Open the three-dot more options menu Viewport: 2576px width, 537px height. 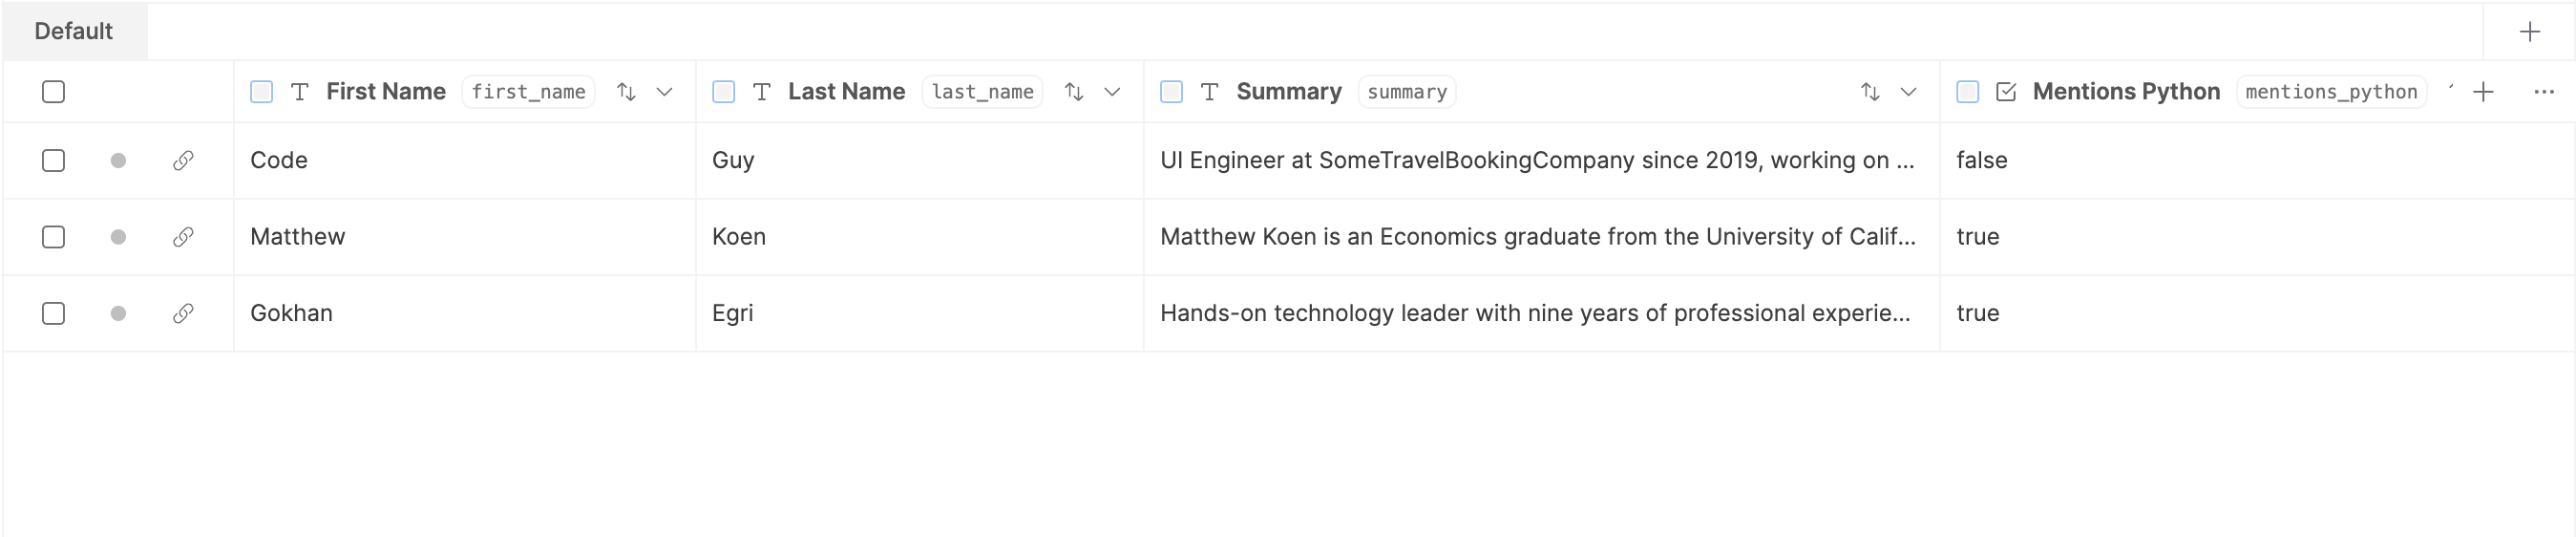pyautogui.click(x=2544, y=92)
